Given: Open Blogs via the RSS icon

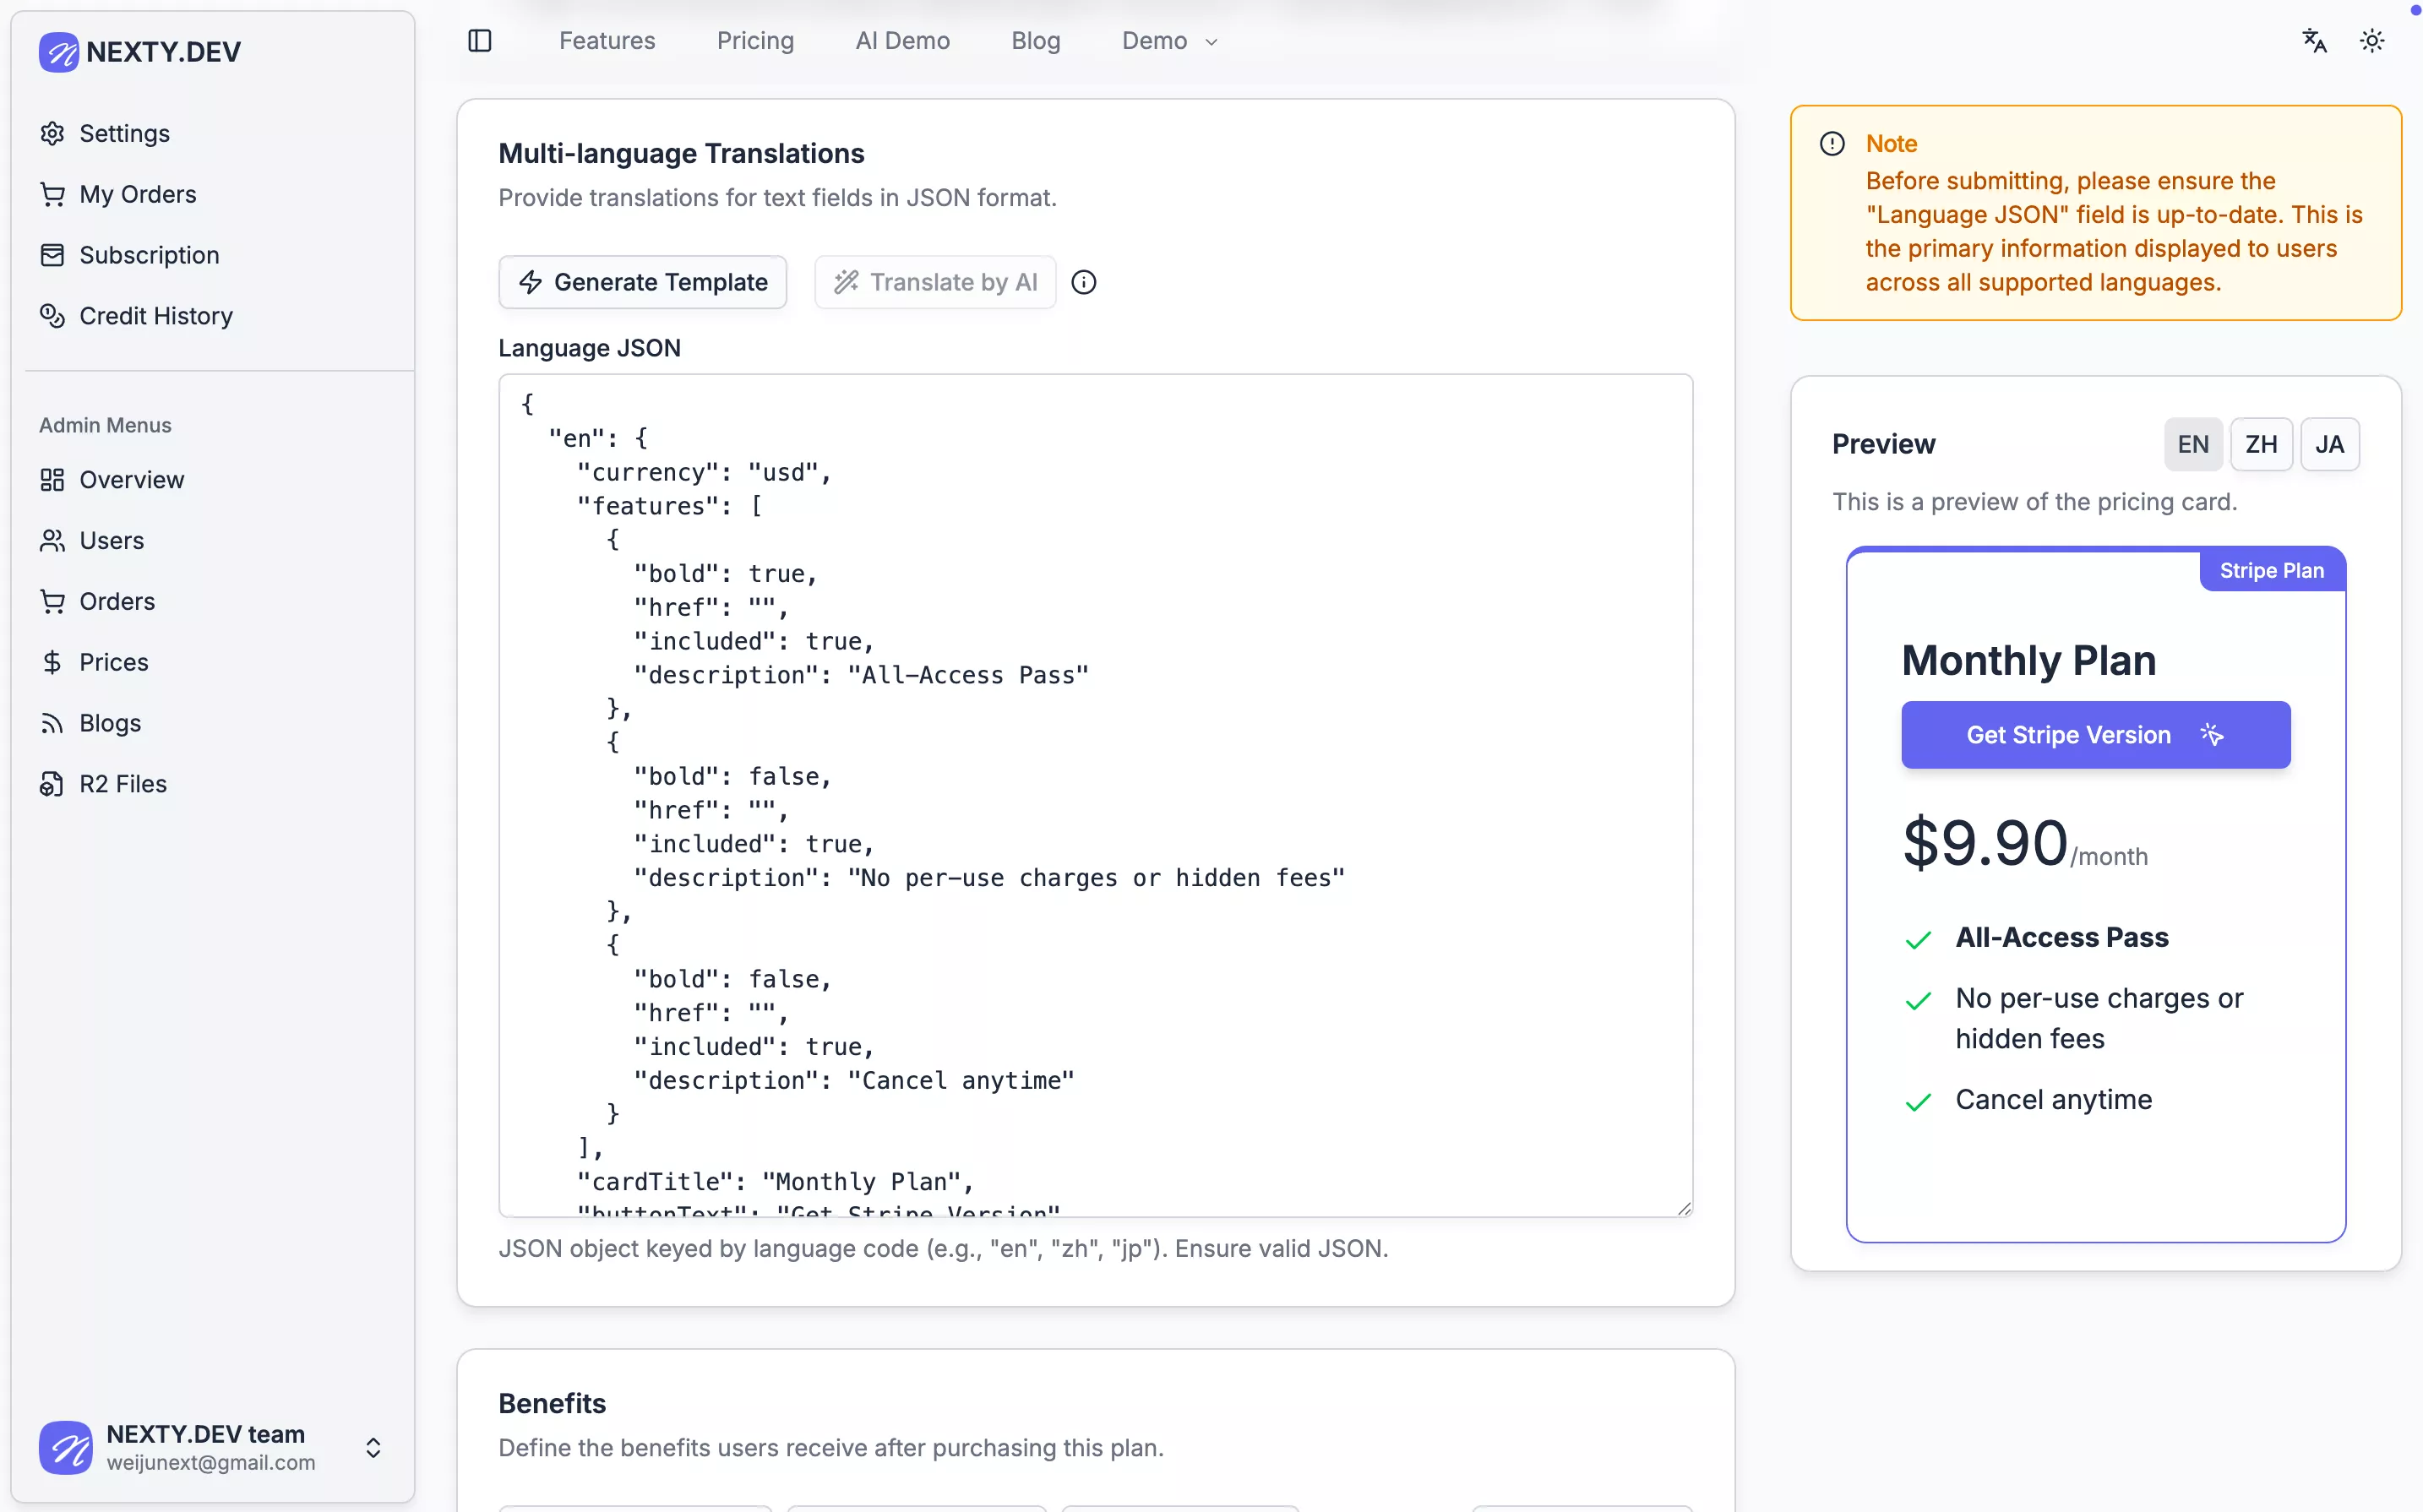Looking at the screenshot, I should click(109, 723).
